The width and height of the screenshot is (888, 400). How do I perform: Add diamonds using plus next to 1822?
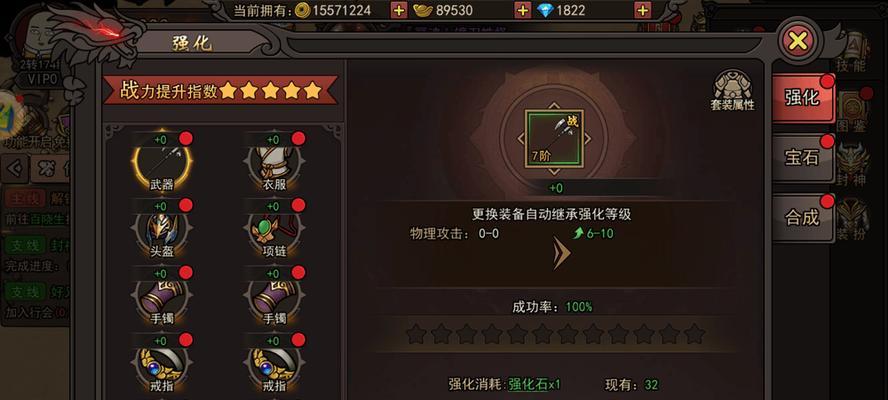click(x=642, y=10)
